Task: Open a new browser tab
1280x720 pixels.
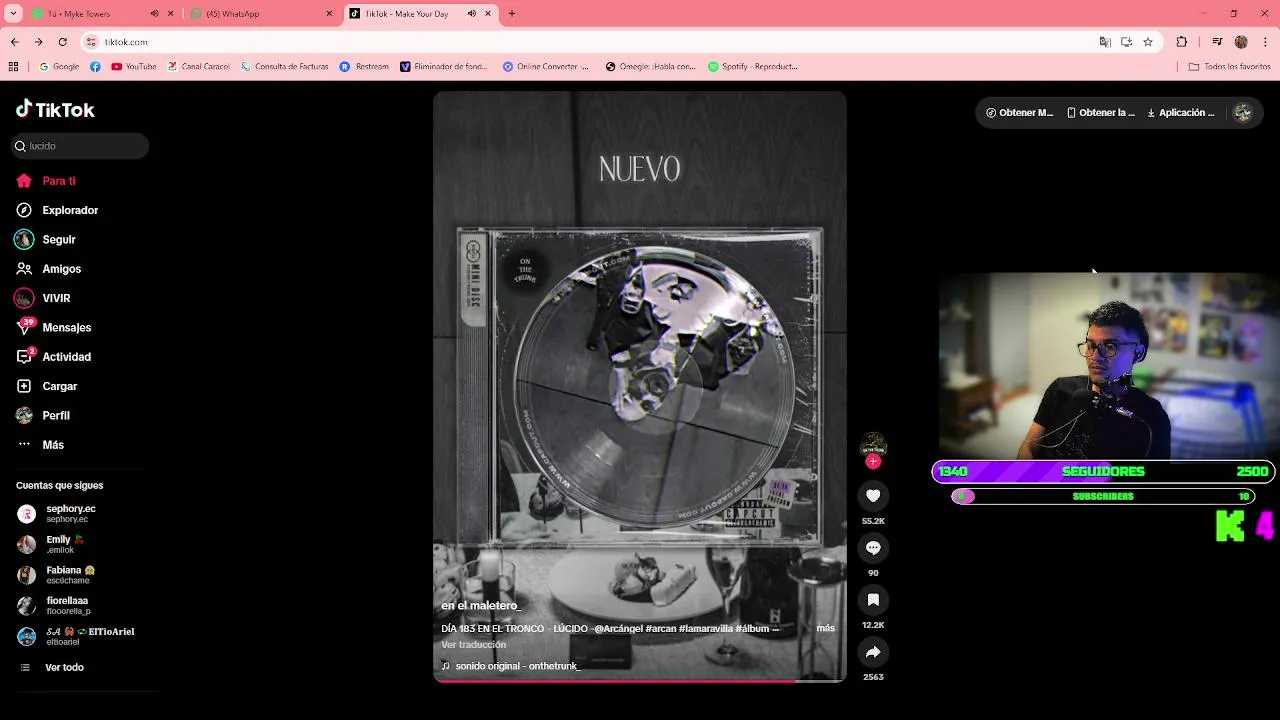Action: 512,14
